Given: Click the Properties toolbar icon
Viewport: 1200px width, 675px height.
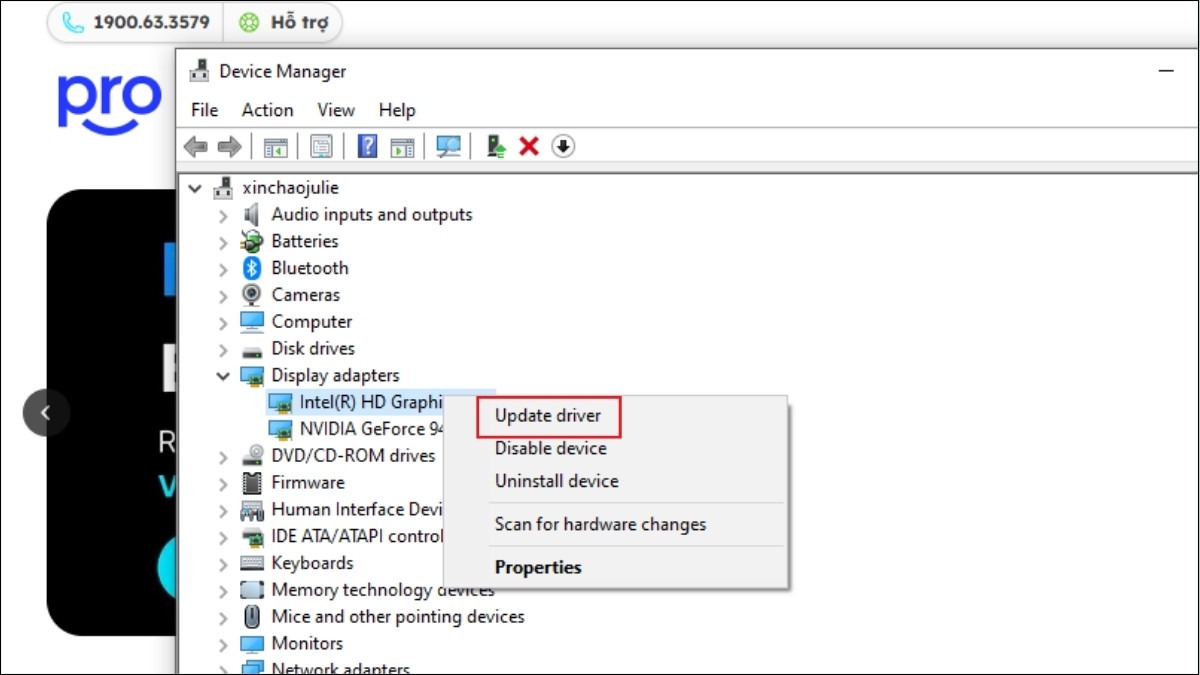Looking at the screenshot, I should coord(321,147).
